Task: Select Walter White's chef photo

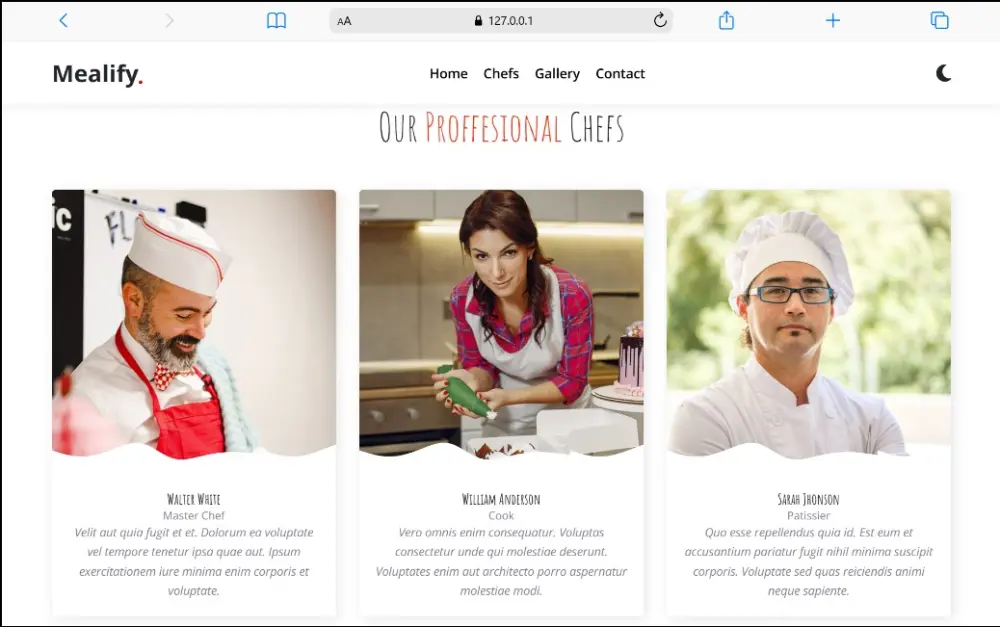Action: tap(194, 324)
